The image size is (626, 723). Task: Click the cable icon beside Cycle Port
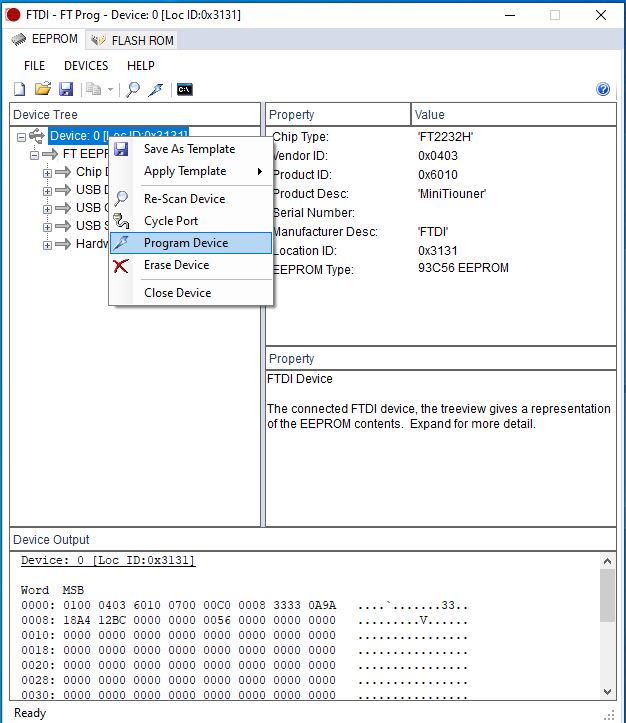[x=121, y=221]
